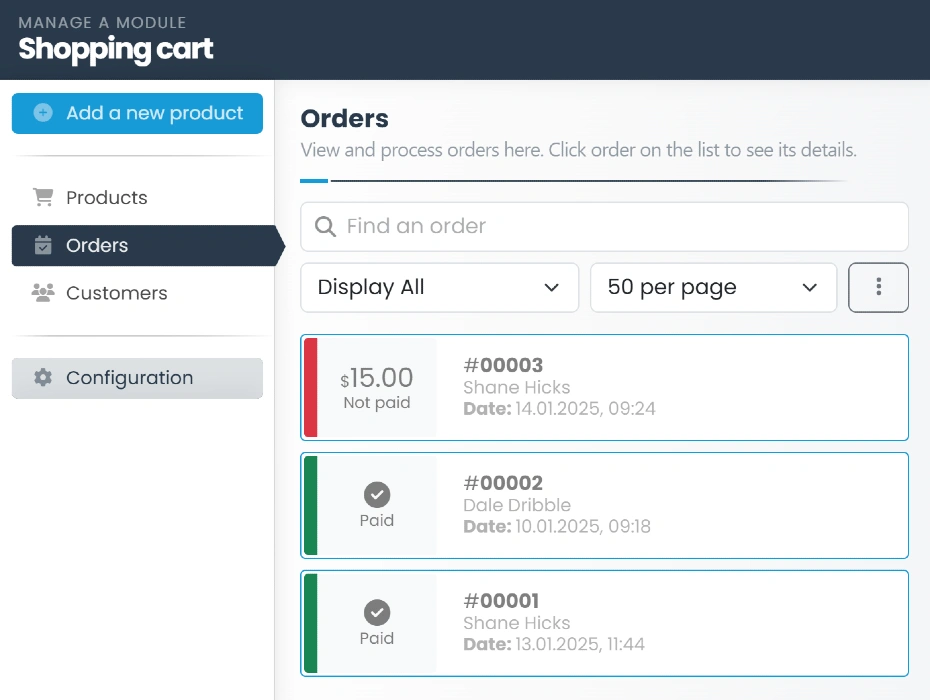Click the Paid checkmark icon on order #00001
930x700 pixels.
(x=377, y=612)
